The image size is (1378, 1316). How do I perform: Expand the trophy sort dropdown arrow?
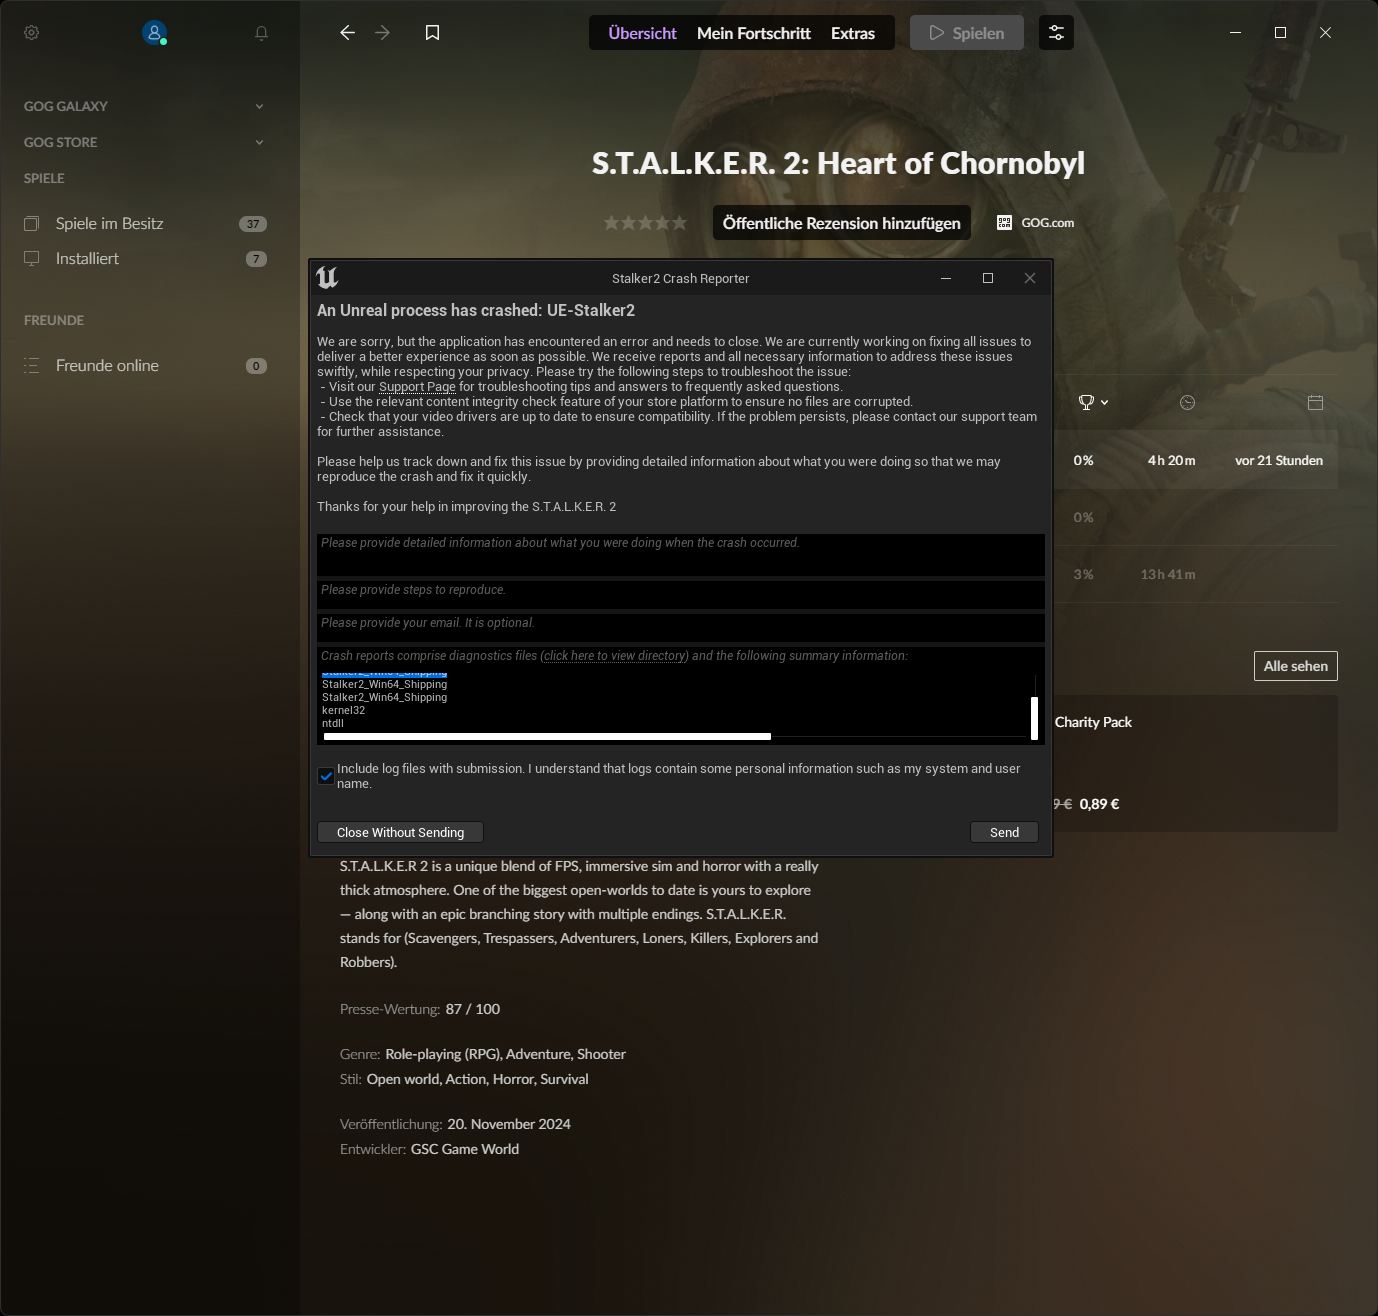pos(1104,402)
